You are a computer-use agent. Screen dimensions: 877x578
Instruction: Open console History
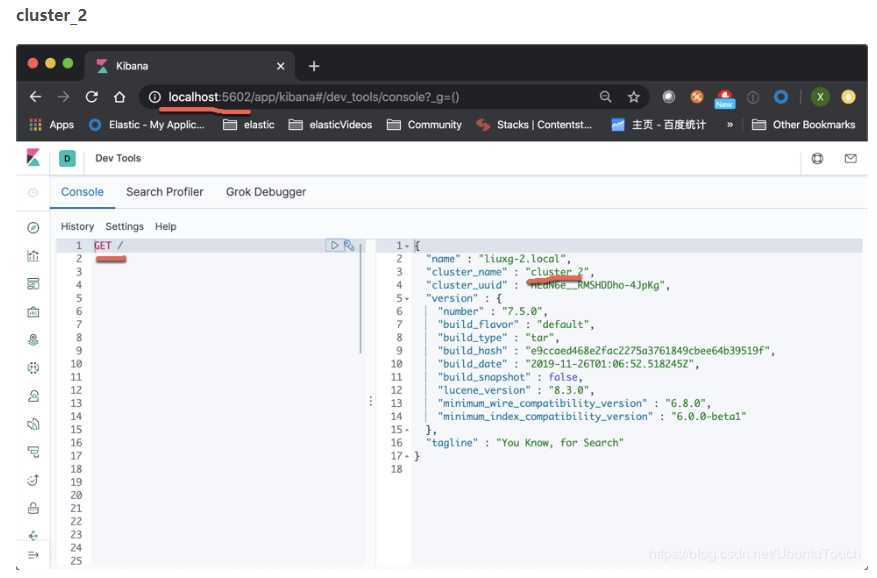(77, 226)
